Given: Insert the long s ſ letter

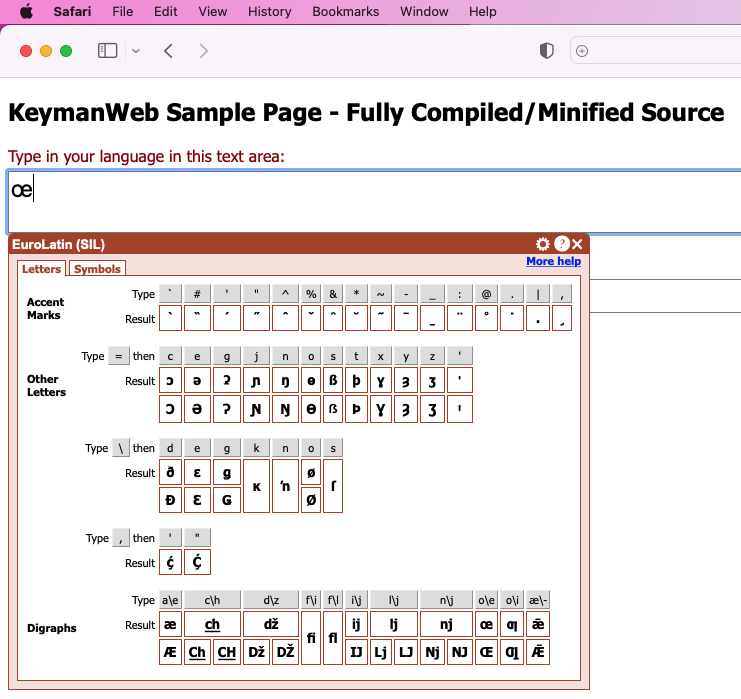Looking at the screenshot, I should (x=333, y=486).
